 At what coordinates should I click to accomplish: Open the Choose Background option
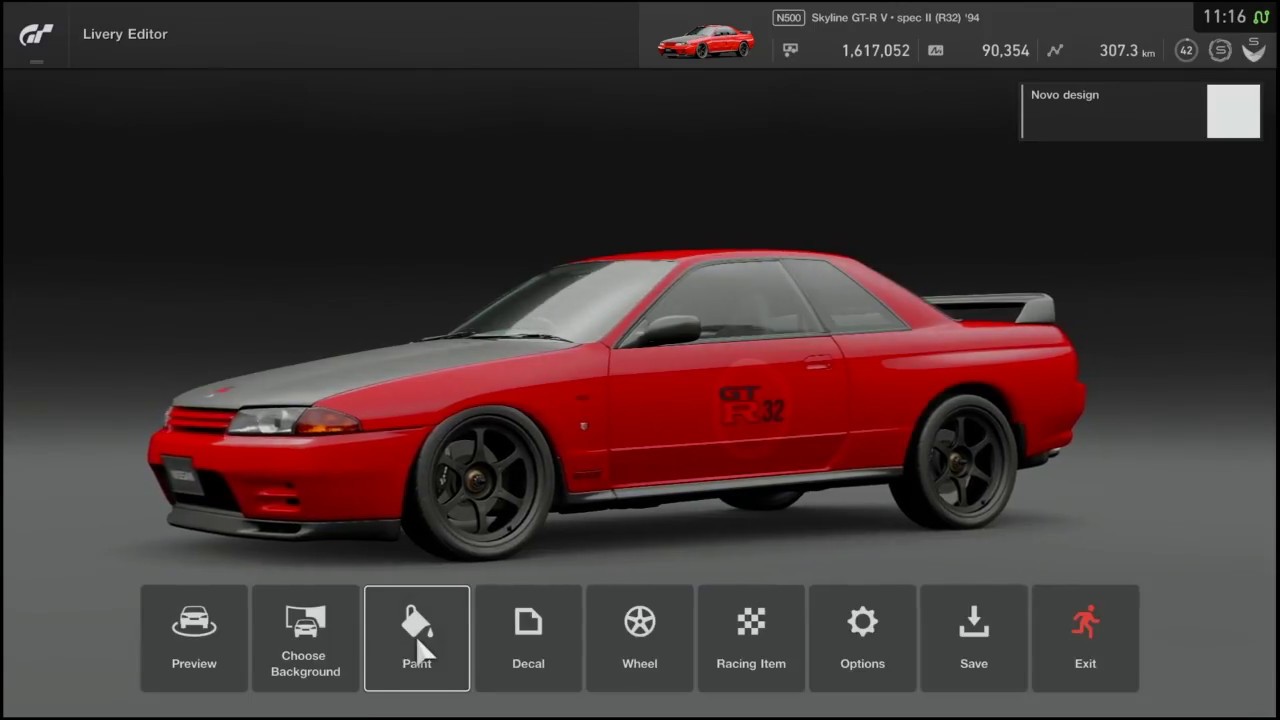[305, 638]
